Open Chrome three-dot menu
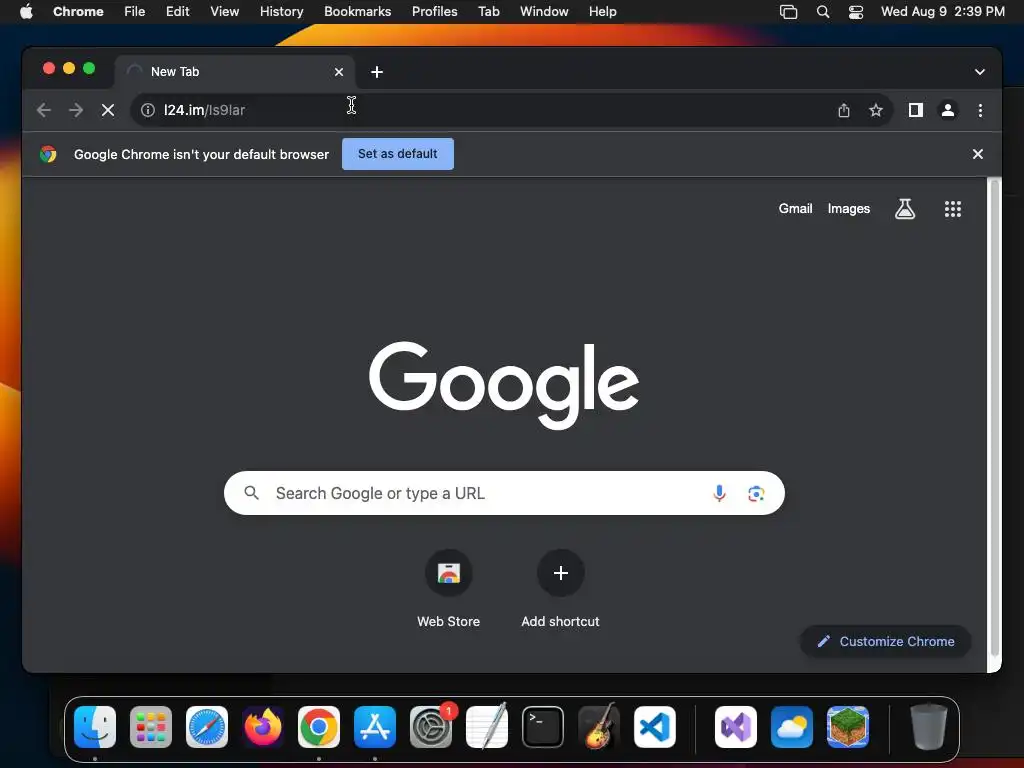The image size is (1024, 768). (x=980, y=110)
